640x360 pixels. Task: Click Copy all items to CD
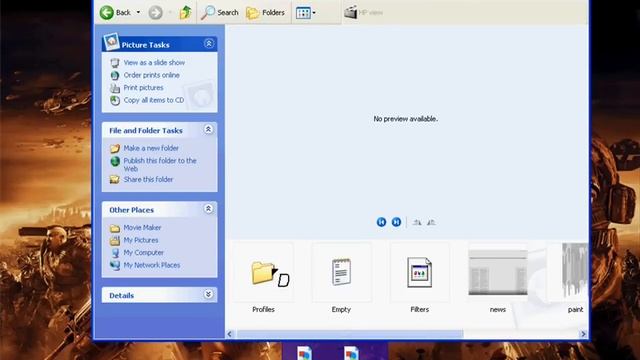pyautogui.click(x=154, y=100)
